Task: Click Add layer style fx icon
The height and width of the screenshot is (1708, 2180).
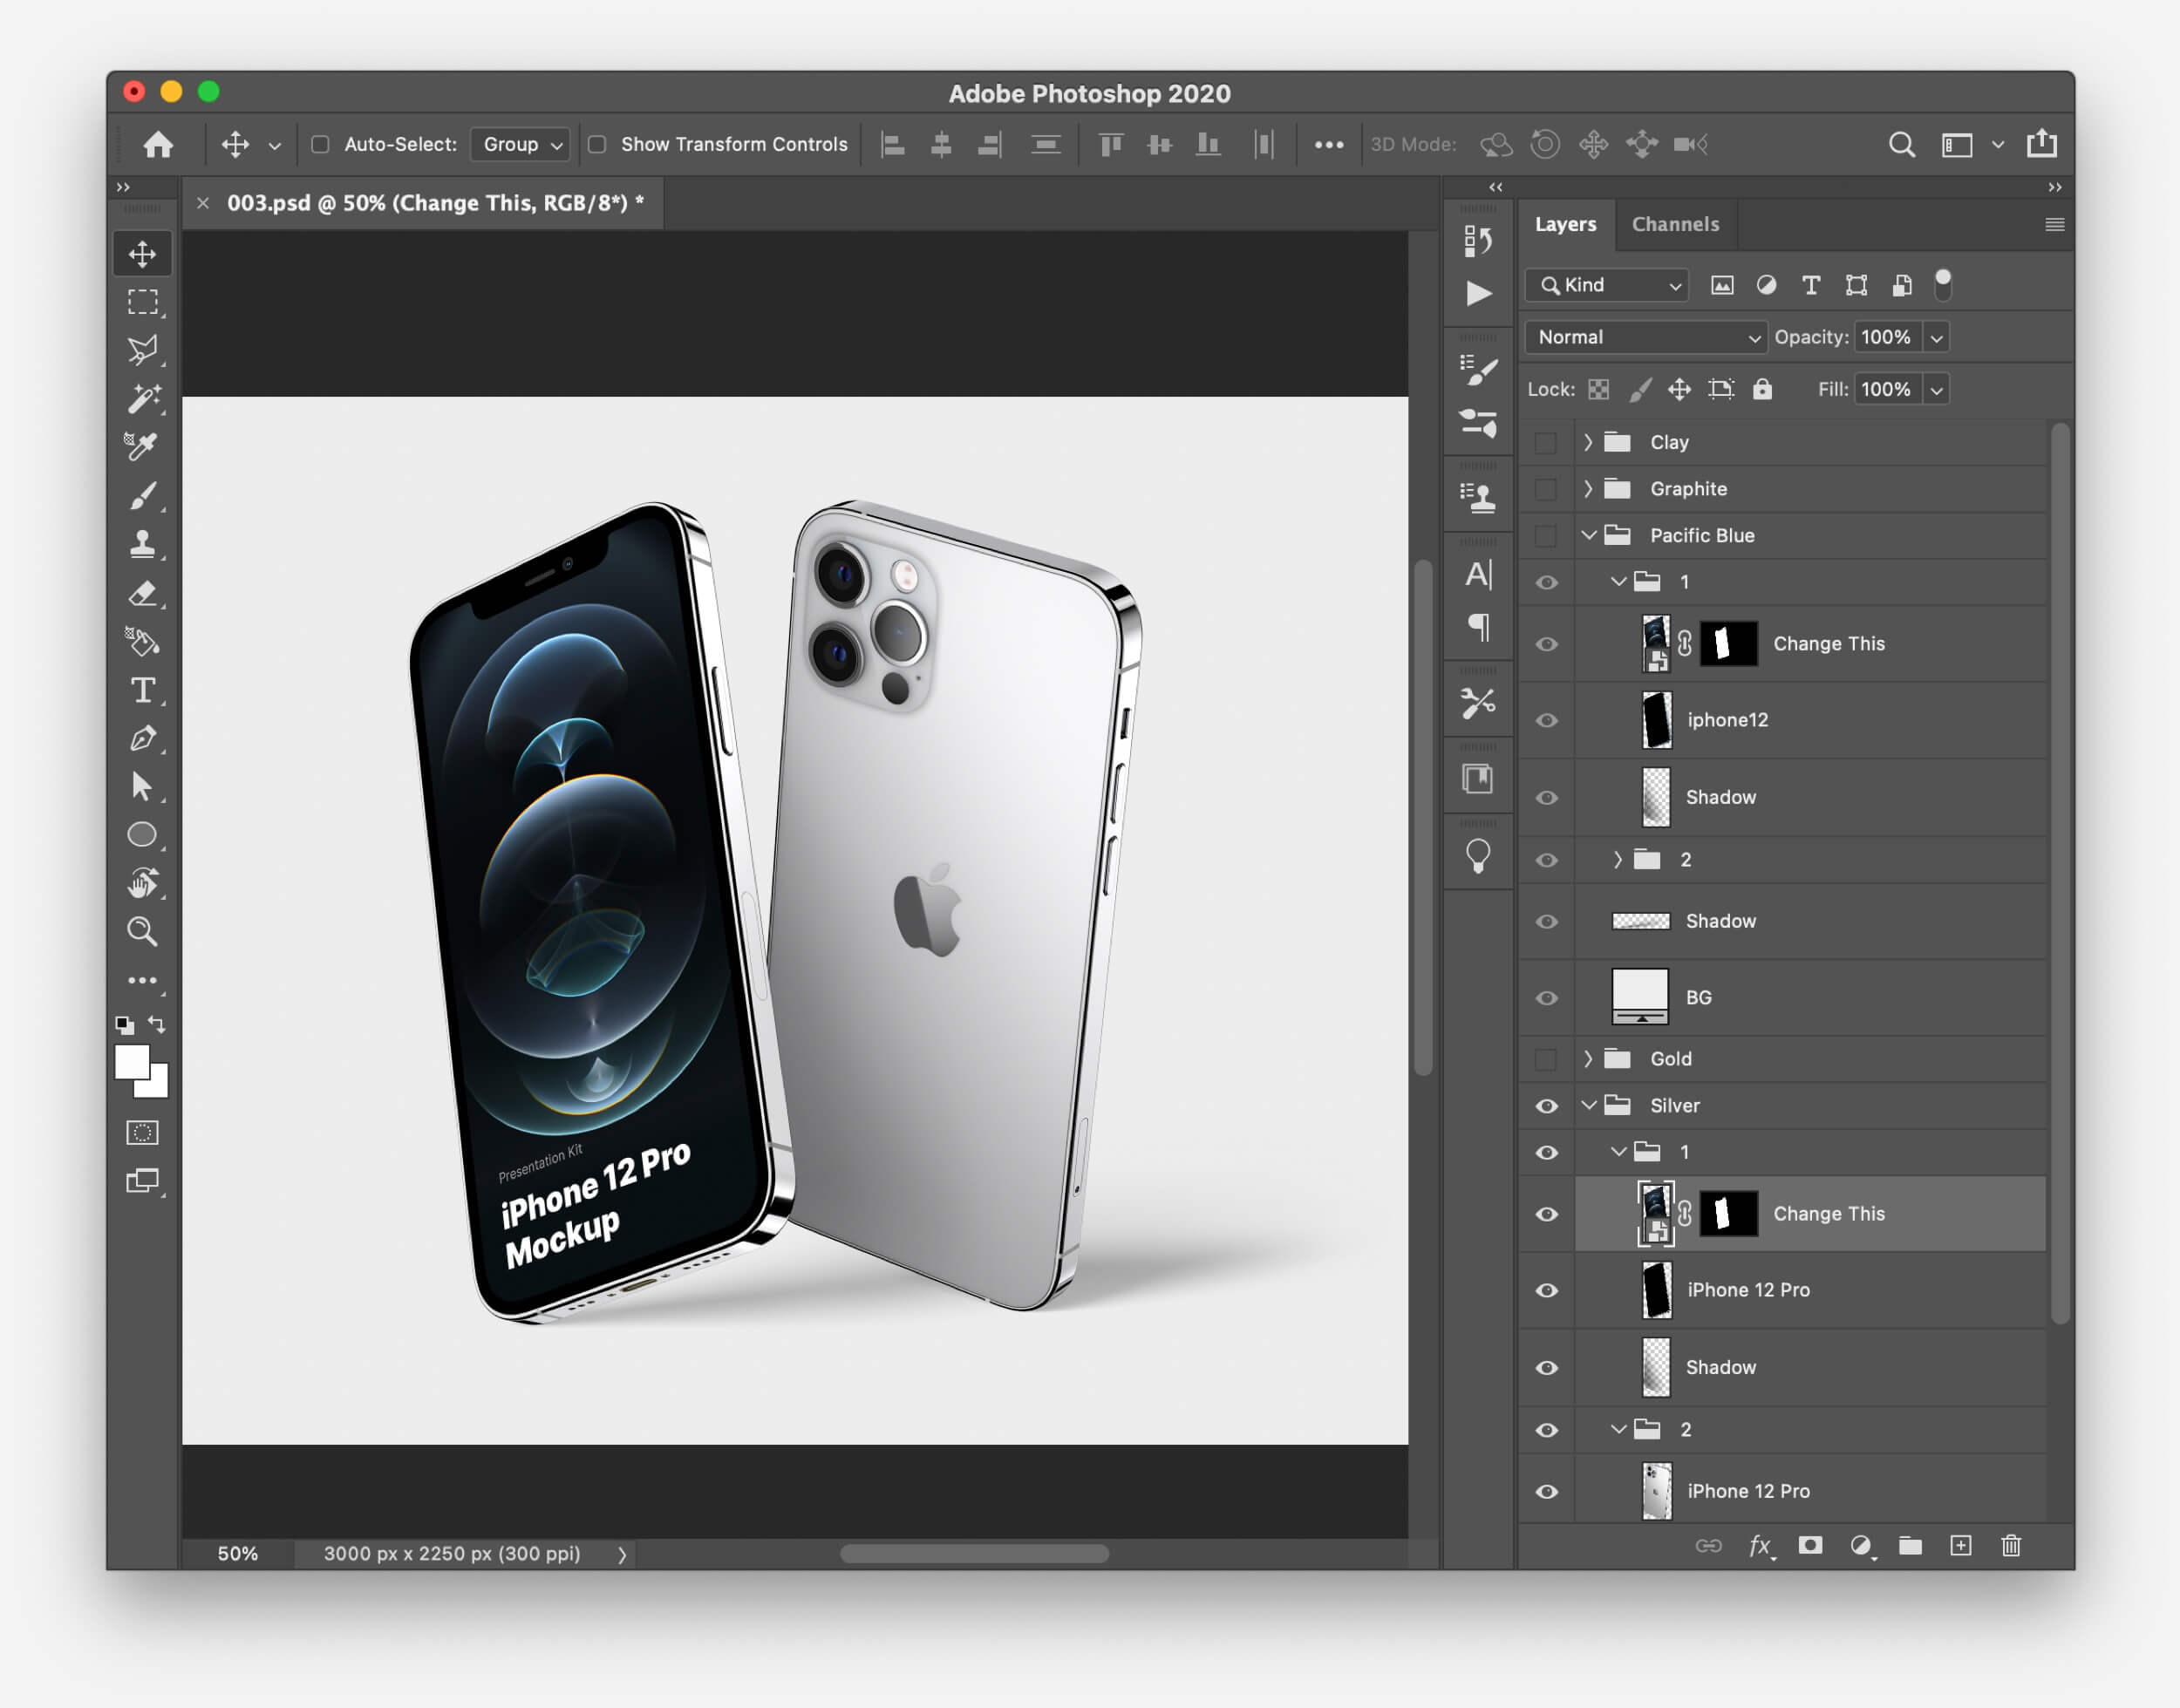Action: point(1761,1546)
